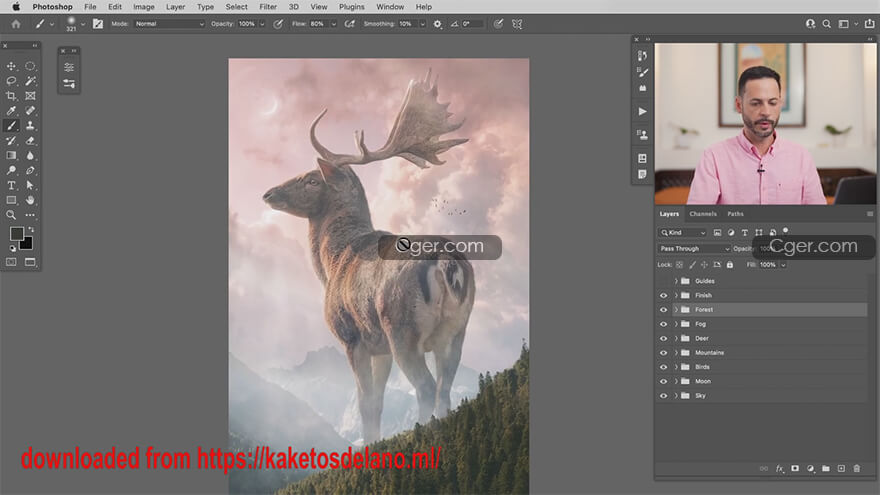This screenshot has width=880, height=495.
Task: Select the Elliptical Marquee tool
Action: 30,66
